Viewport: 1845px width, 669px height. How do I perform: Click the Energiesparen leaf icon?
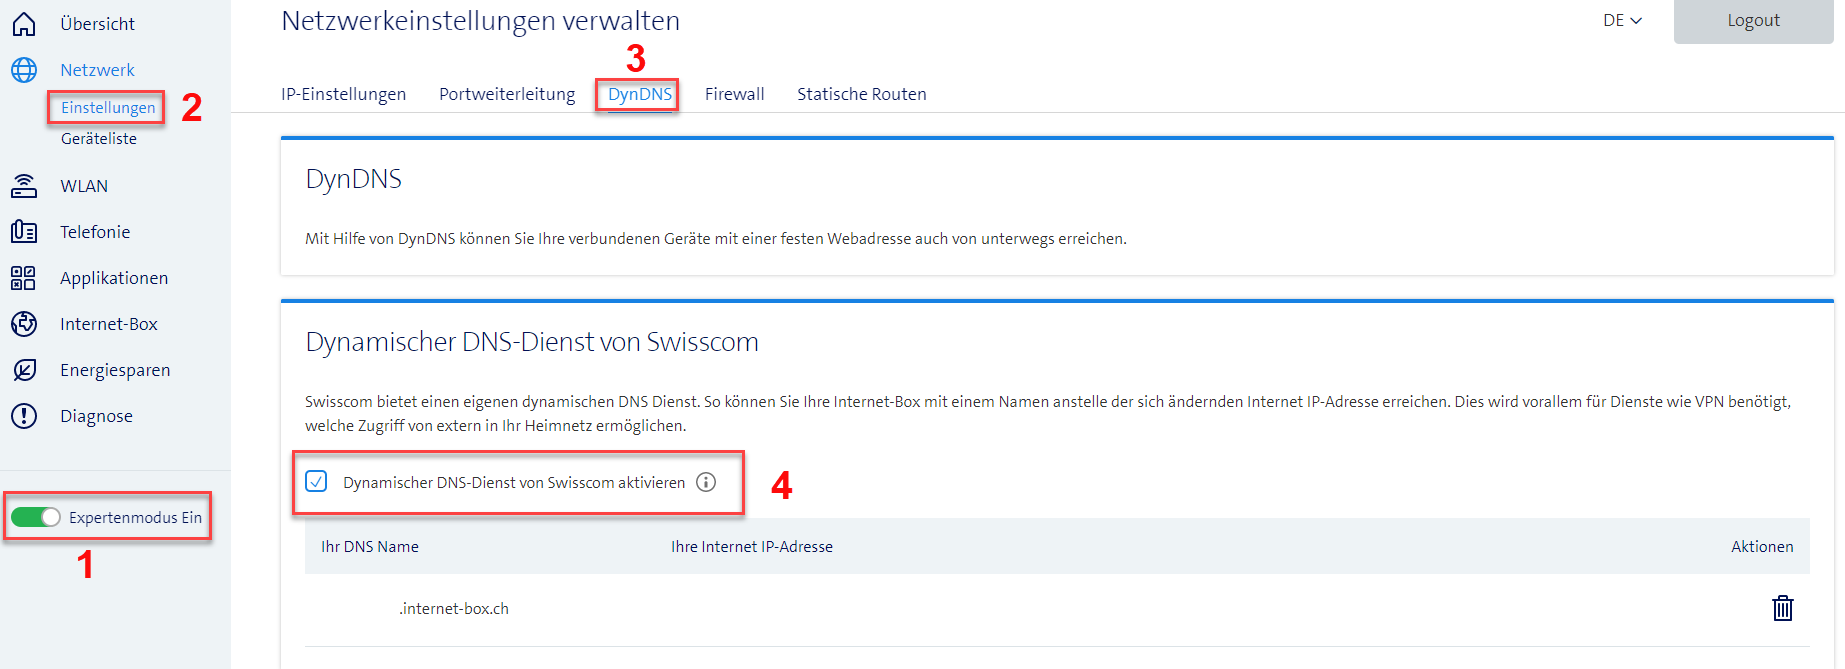pos(24,370)
